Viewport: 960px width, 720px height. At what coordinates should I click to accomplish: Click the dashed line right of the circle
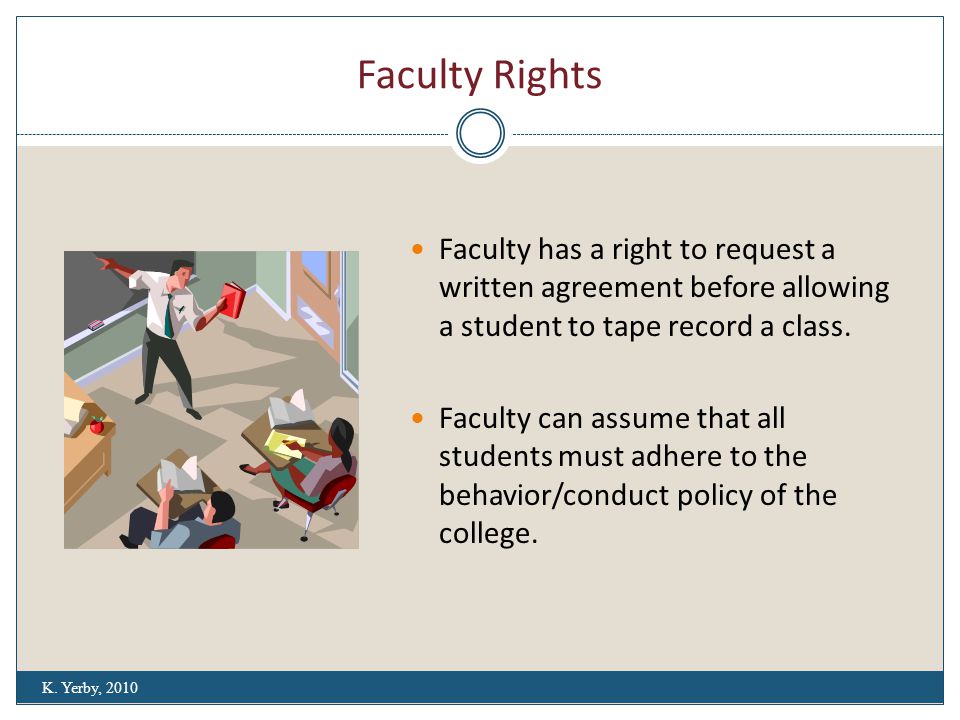click(728, 134)
